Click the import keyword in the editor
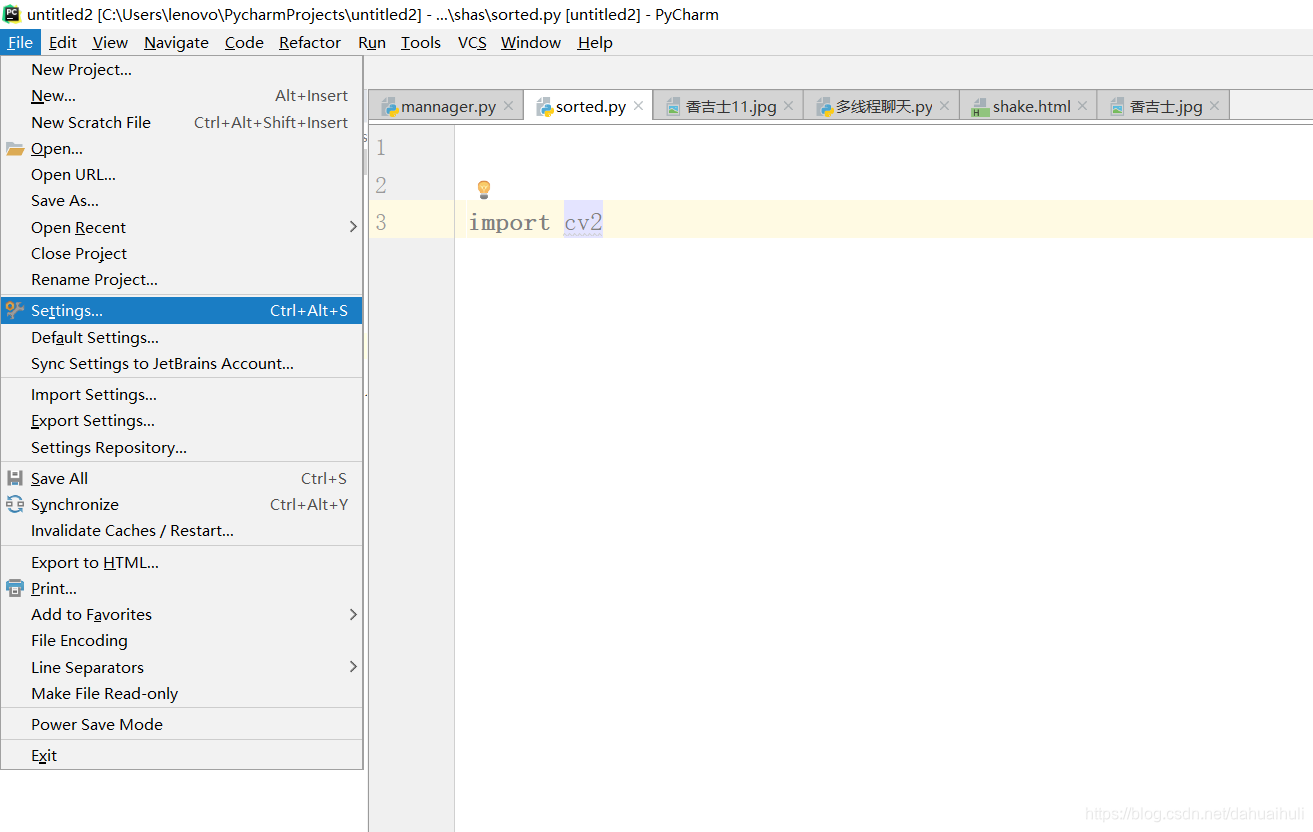 [x=509, y=222]
